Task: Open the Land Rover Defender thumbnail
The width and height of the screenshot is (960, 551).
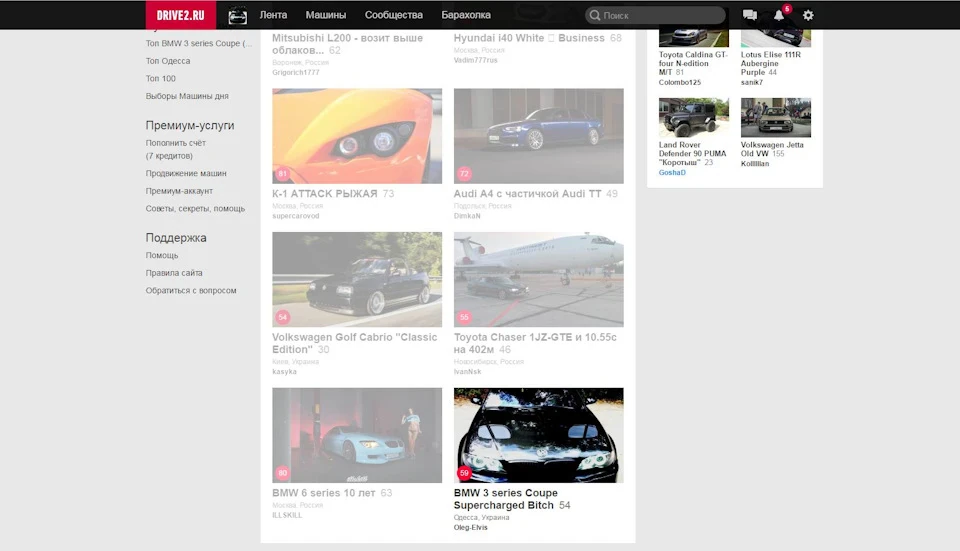Action: coord(694,118)
